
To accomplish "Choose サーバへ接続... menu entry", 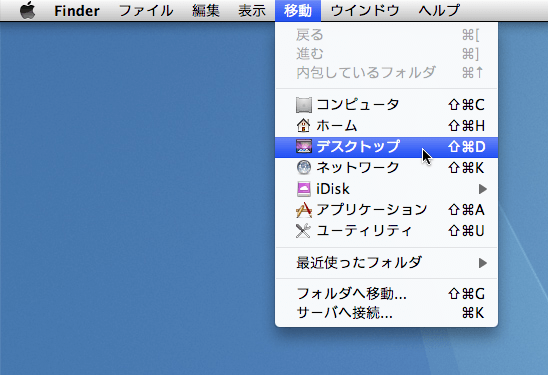I will [x=387, y=313].
